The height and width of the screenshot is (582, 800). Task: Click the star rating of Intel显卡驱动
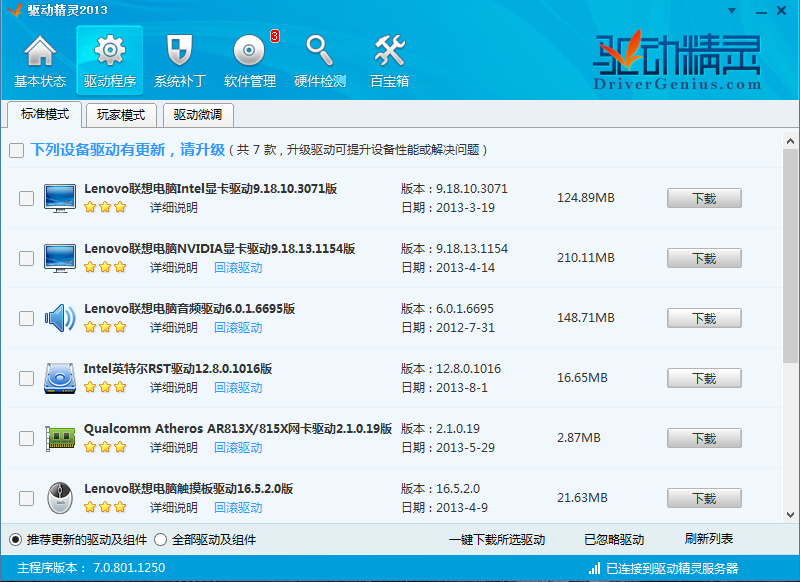click(105, 207)
